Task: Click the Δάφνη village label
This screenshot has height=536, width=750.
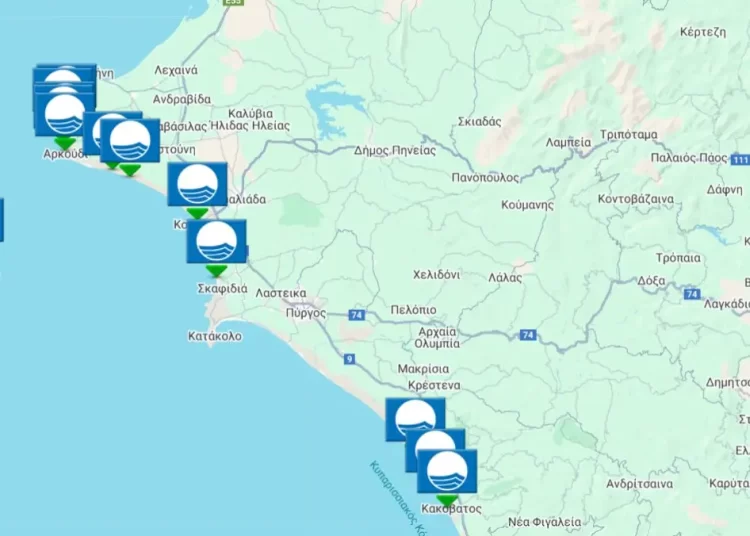Action: pos(724,190)
